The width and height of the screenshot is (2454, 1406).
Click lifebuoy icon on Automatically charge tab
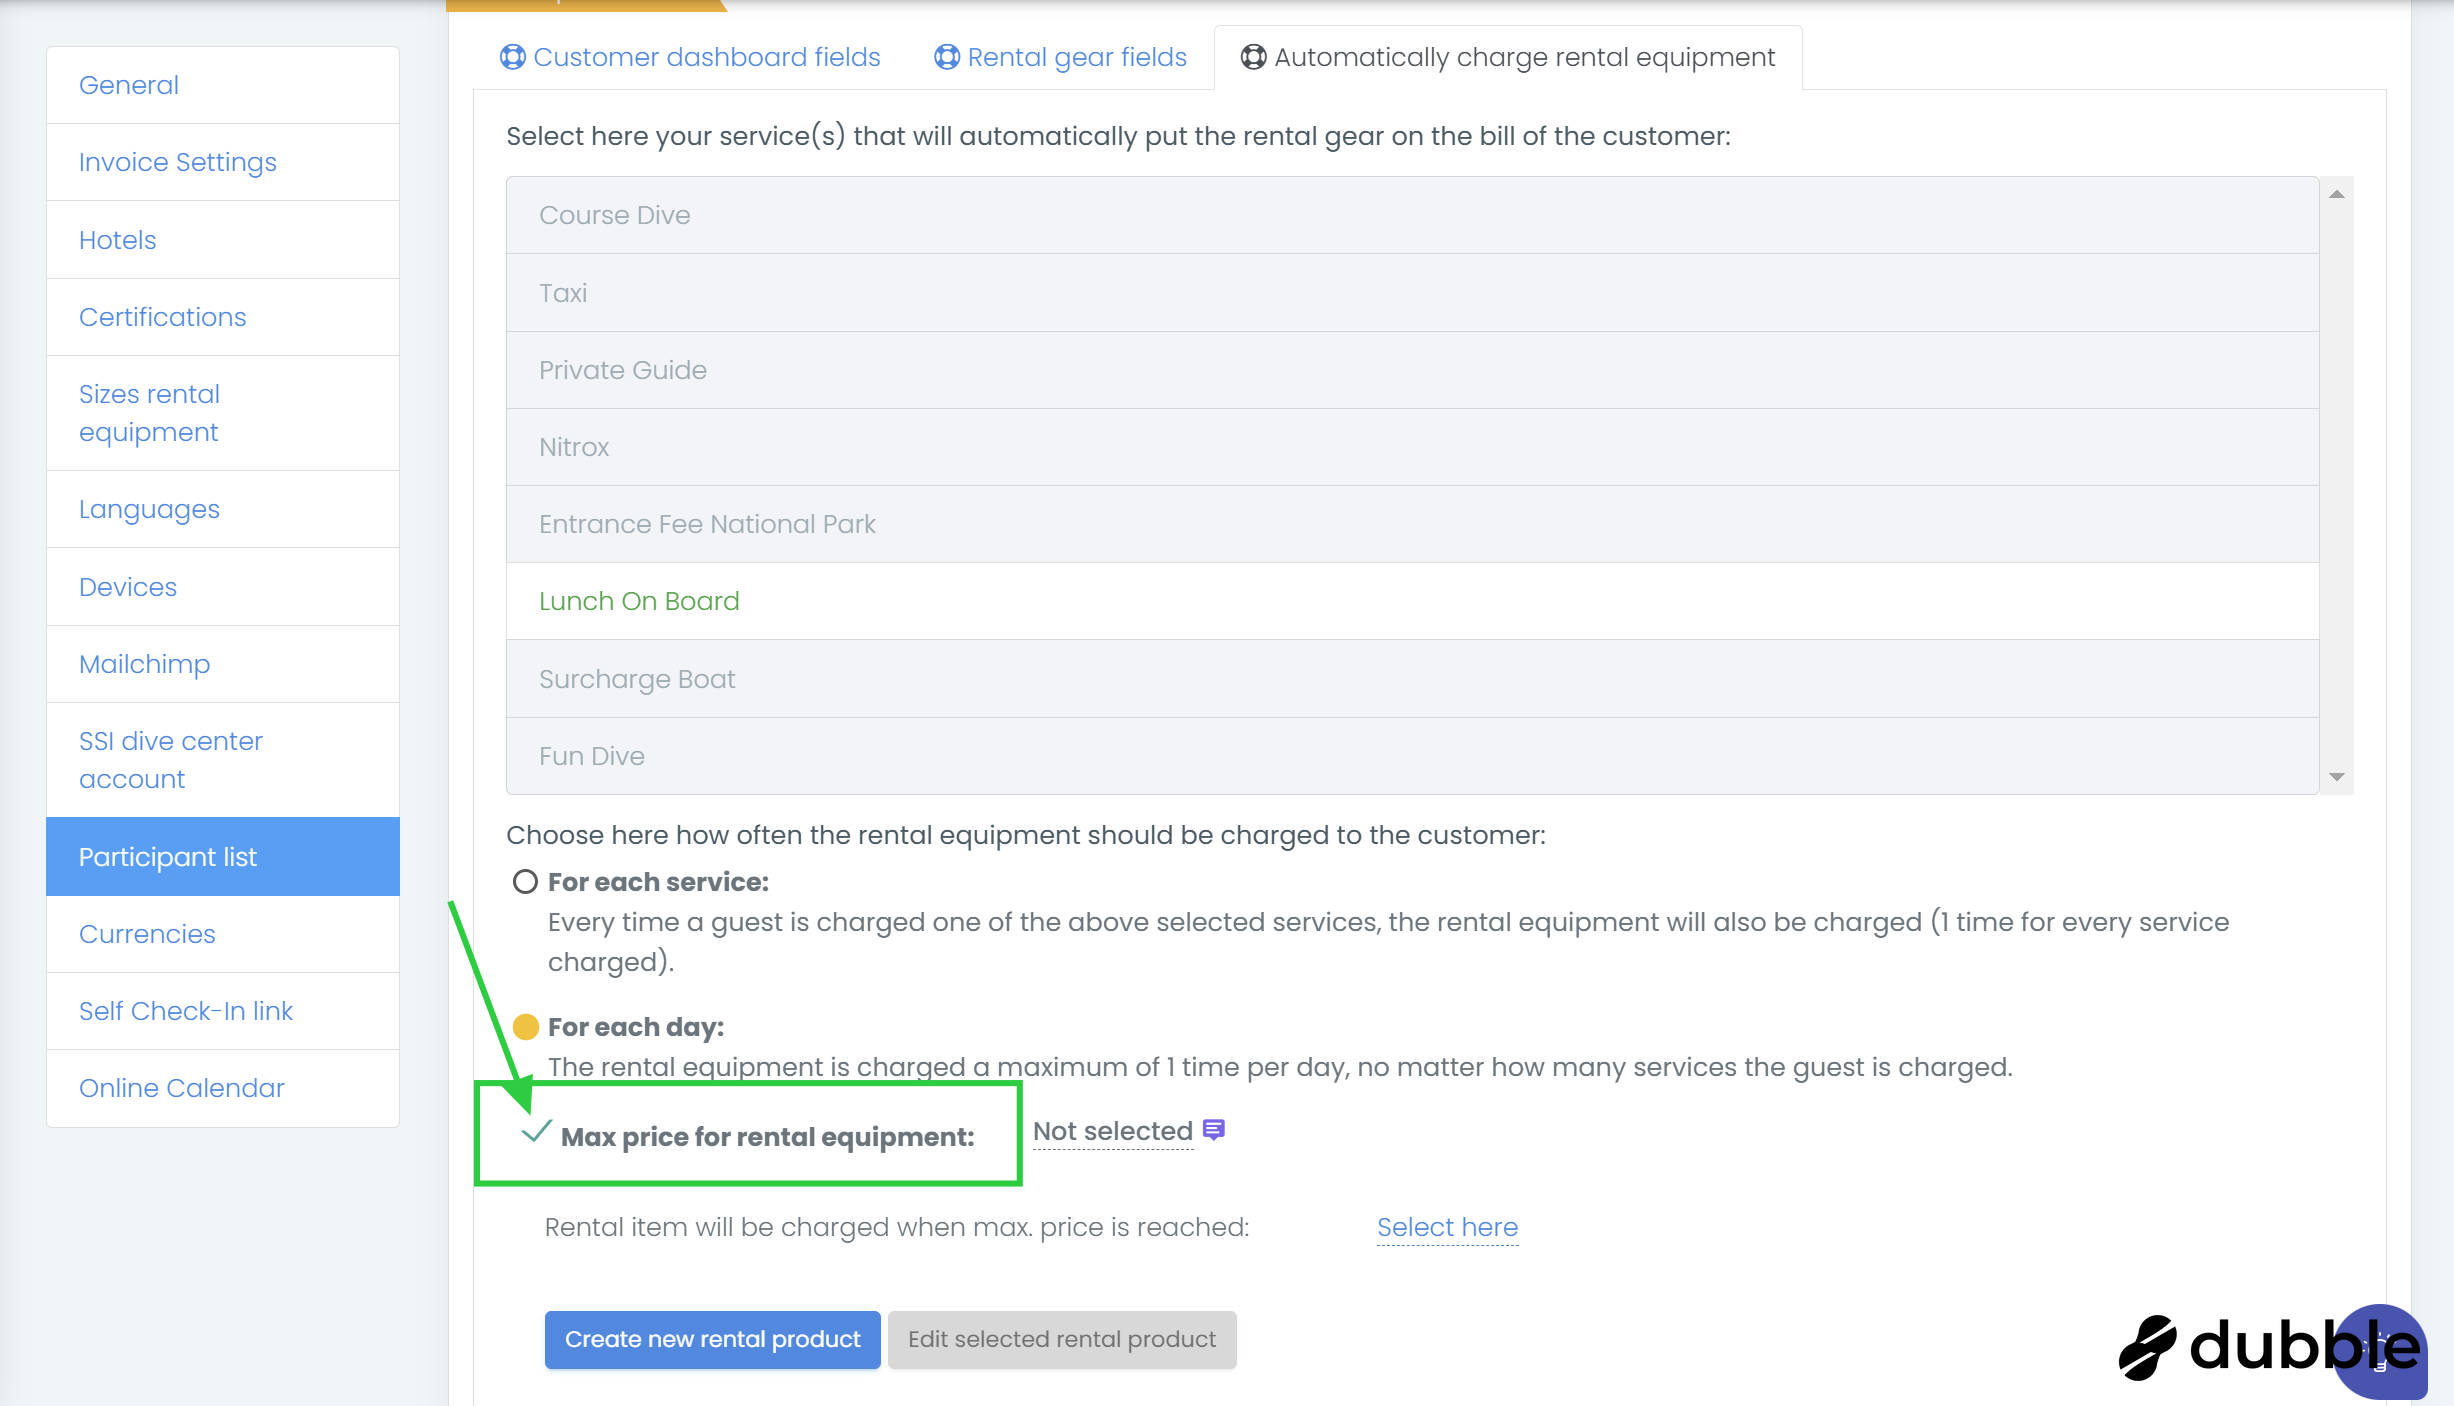[1253, 57]
